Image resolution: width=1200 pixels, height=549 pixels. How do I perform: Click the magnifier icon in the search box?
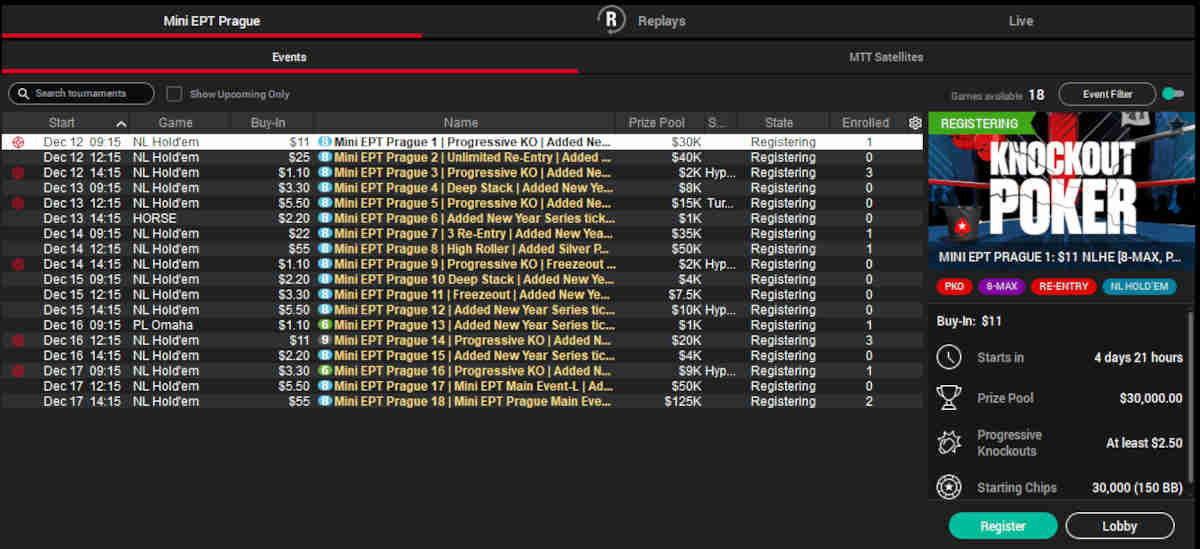click(x=23, y=93)
